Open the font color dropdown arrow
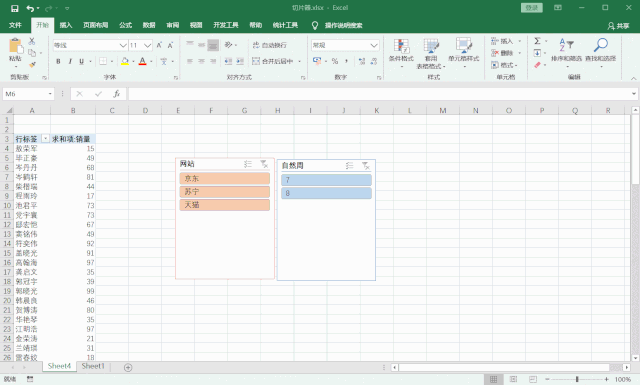The width and height of the screenshot is (640, 385). click(x=151, y=62)
